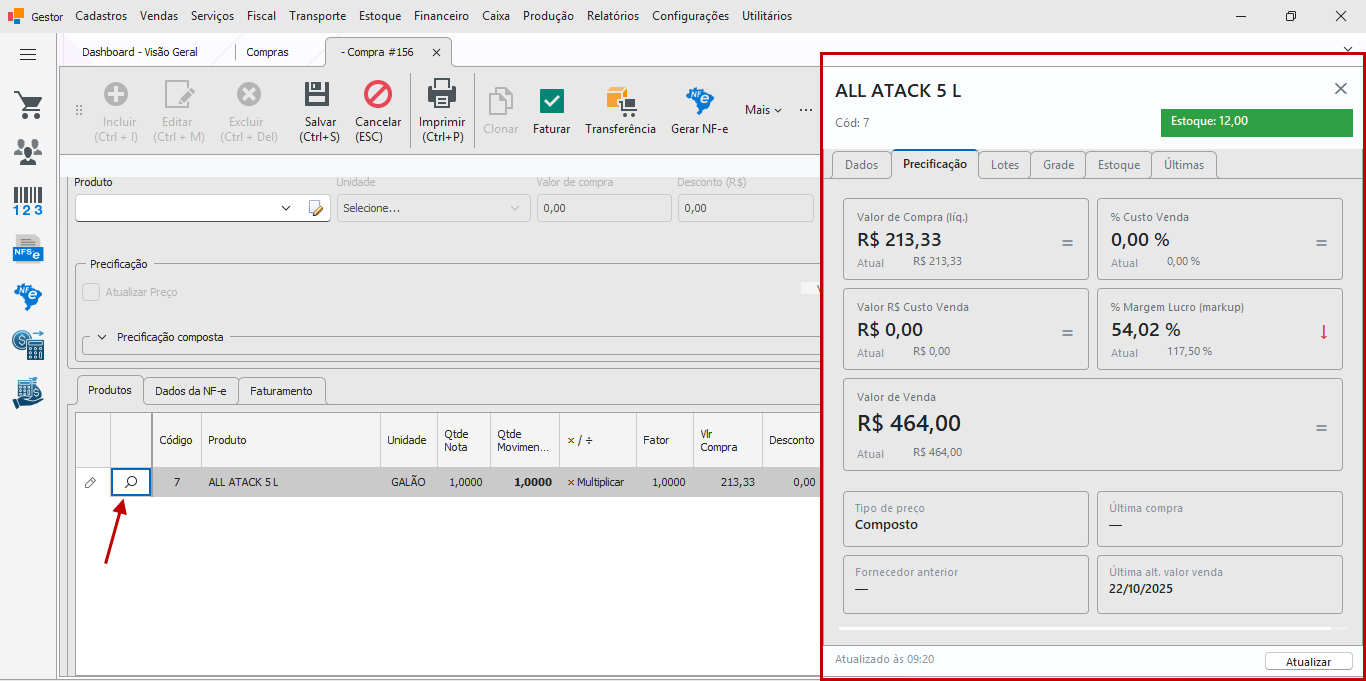Image resolution: width=1366 pixels, height=681 pixels.
Task: Switch to Lotes tab in product panel
Action: (1005, 165)
